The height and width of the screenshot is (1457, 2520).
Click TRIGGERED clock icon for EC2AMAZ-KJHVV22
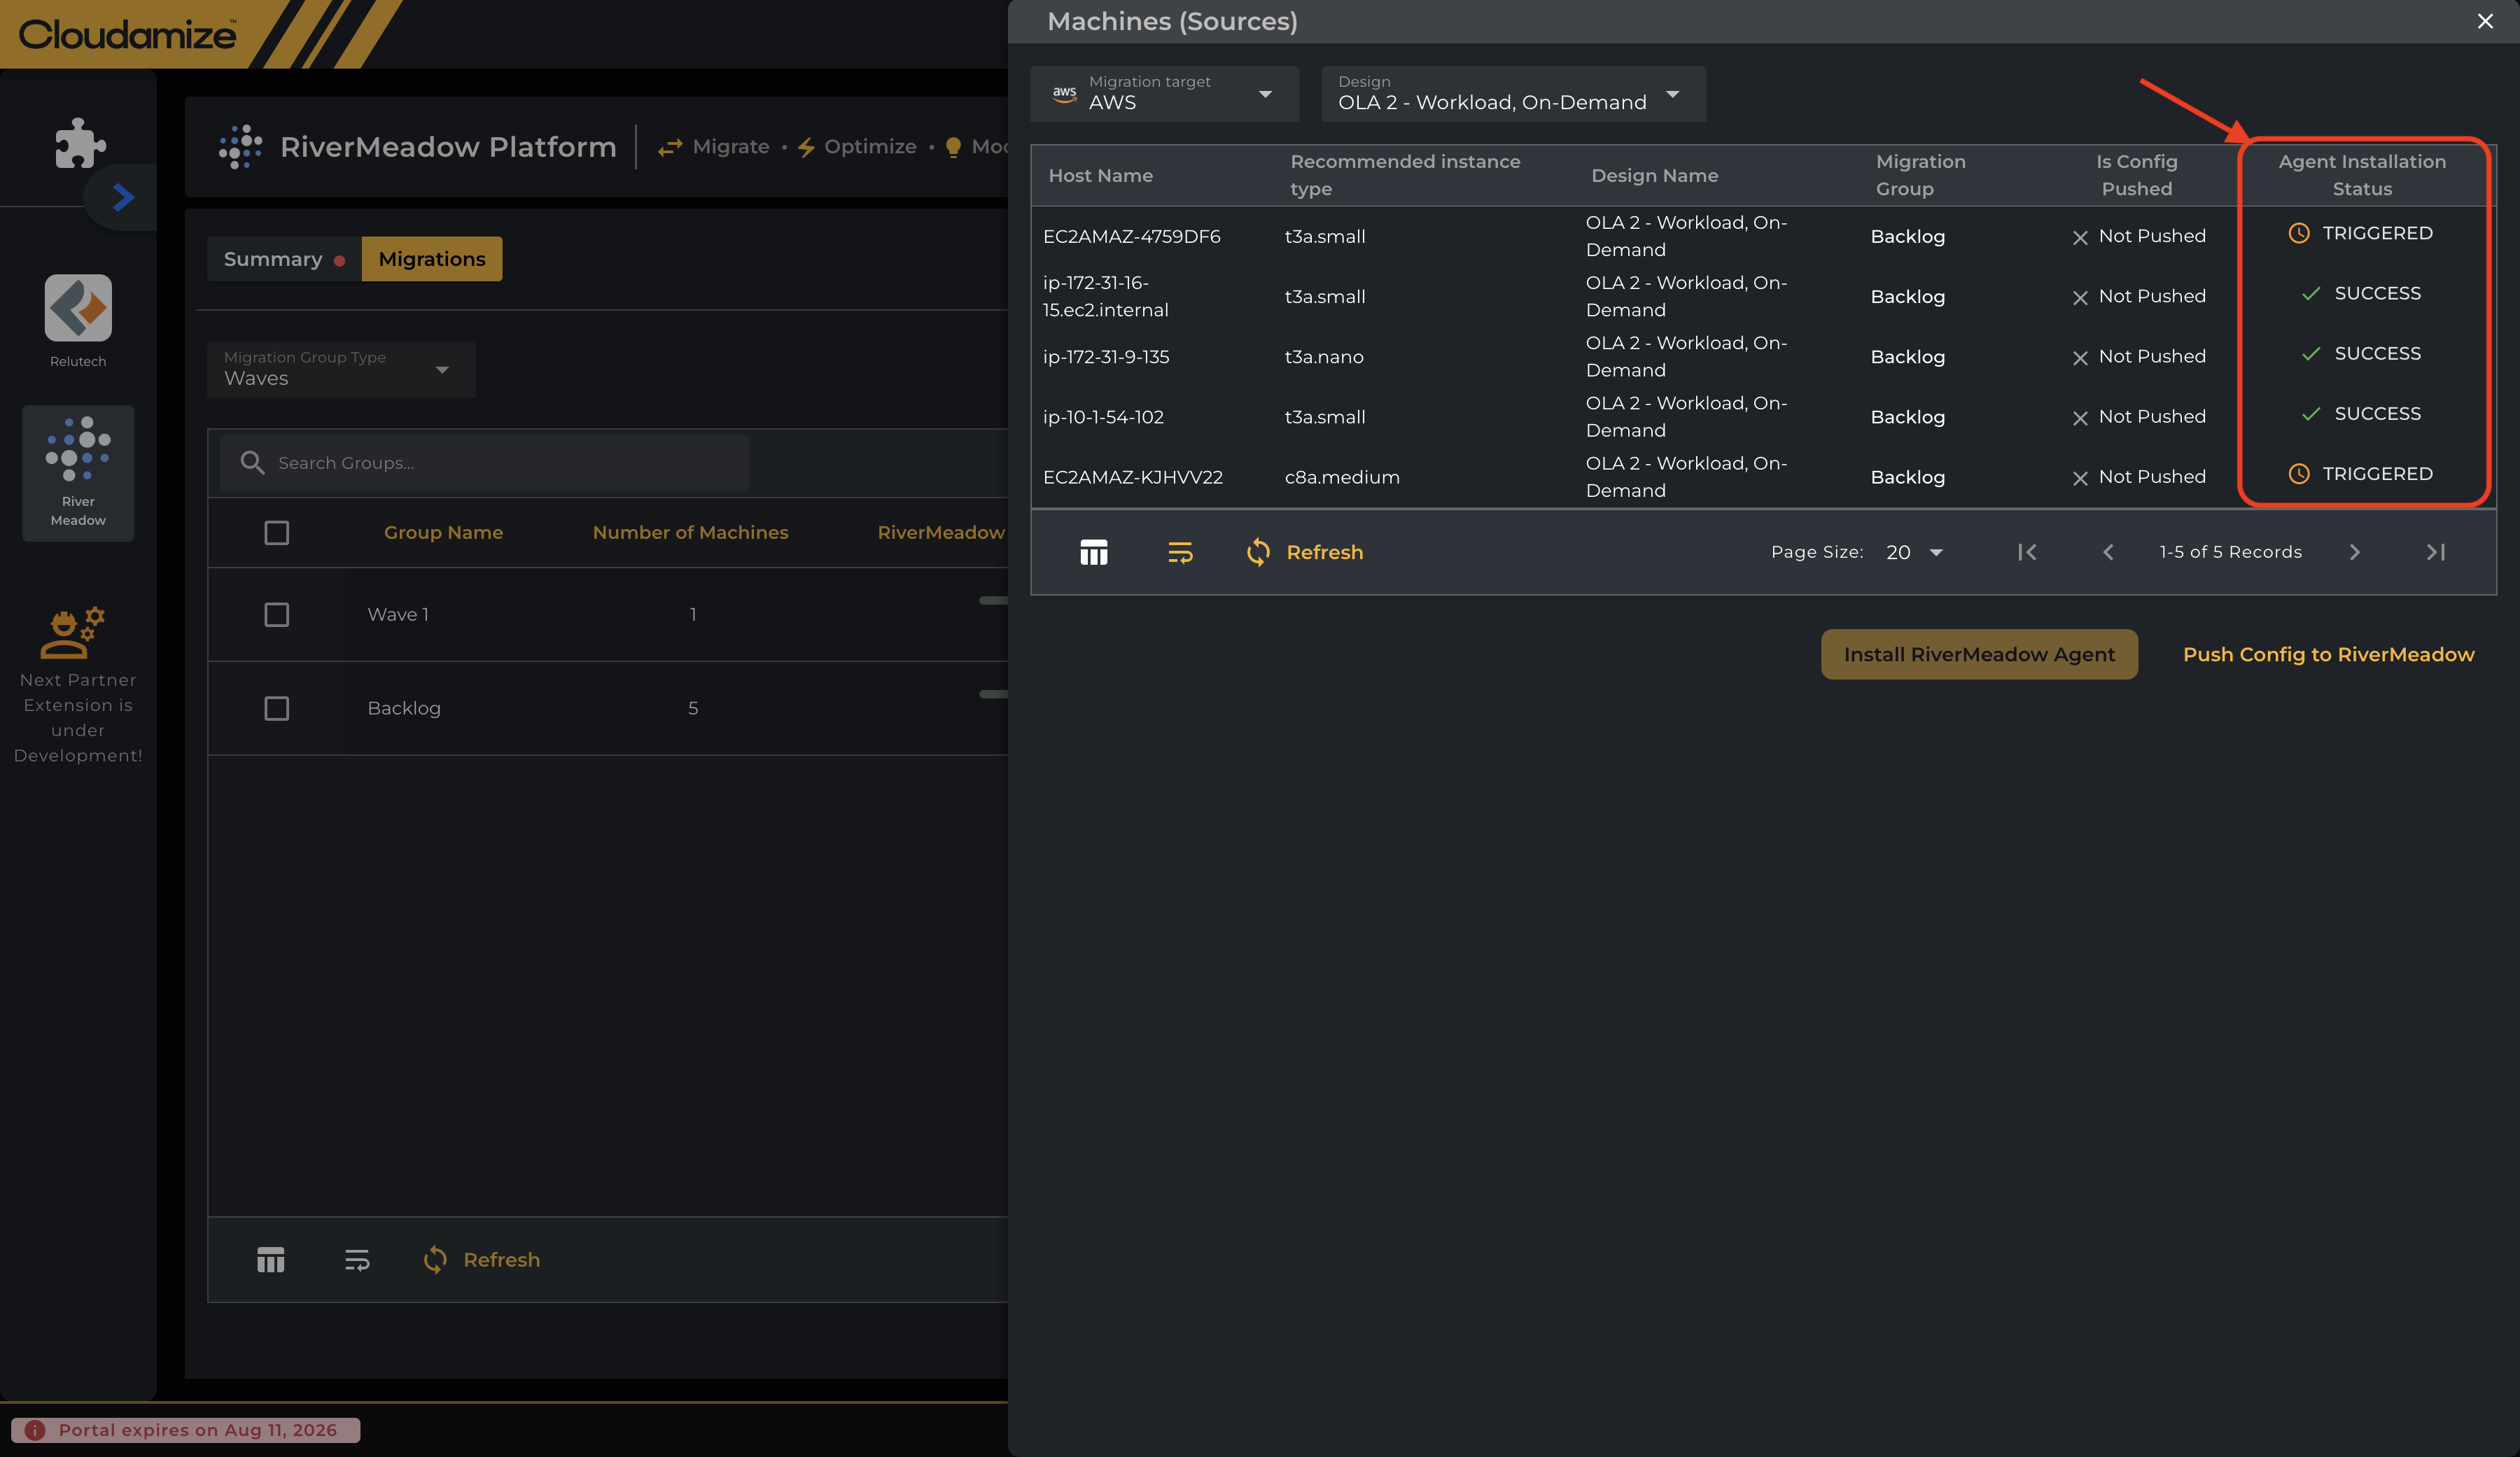(2299, 474)
